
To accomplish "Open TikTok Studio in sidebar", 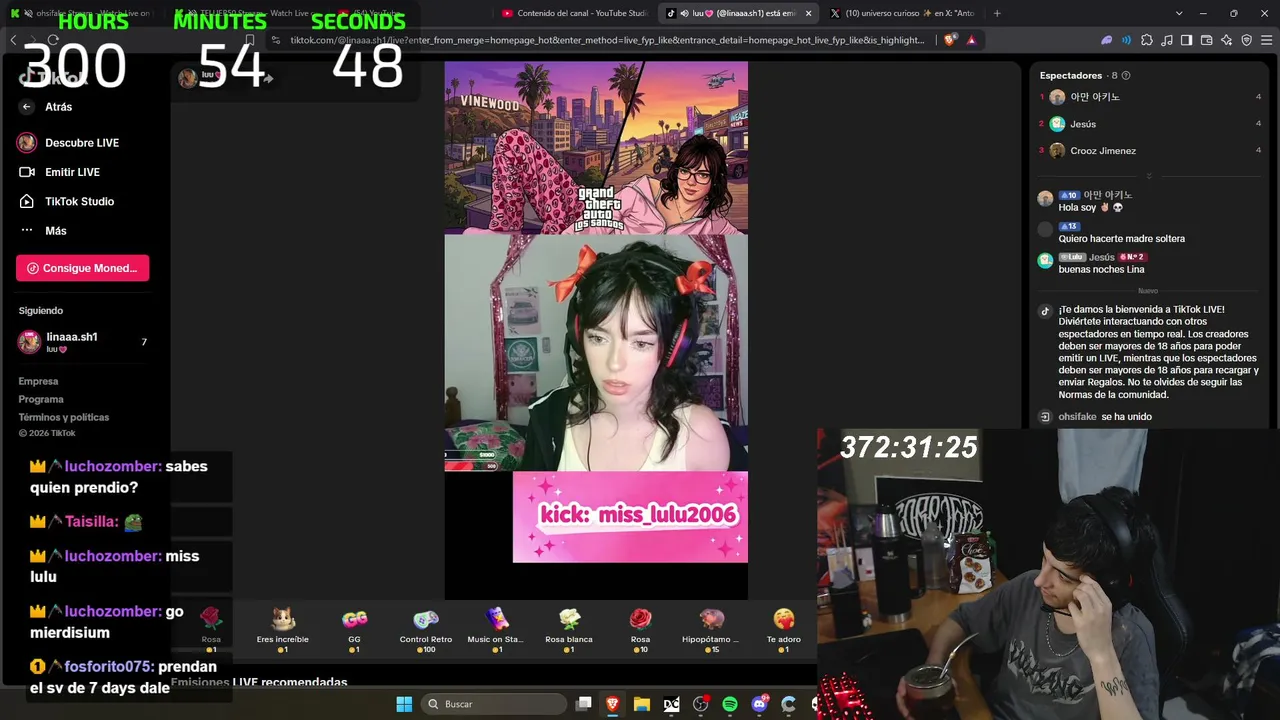I will click(x=66, y=201).
